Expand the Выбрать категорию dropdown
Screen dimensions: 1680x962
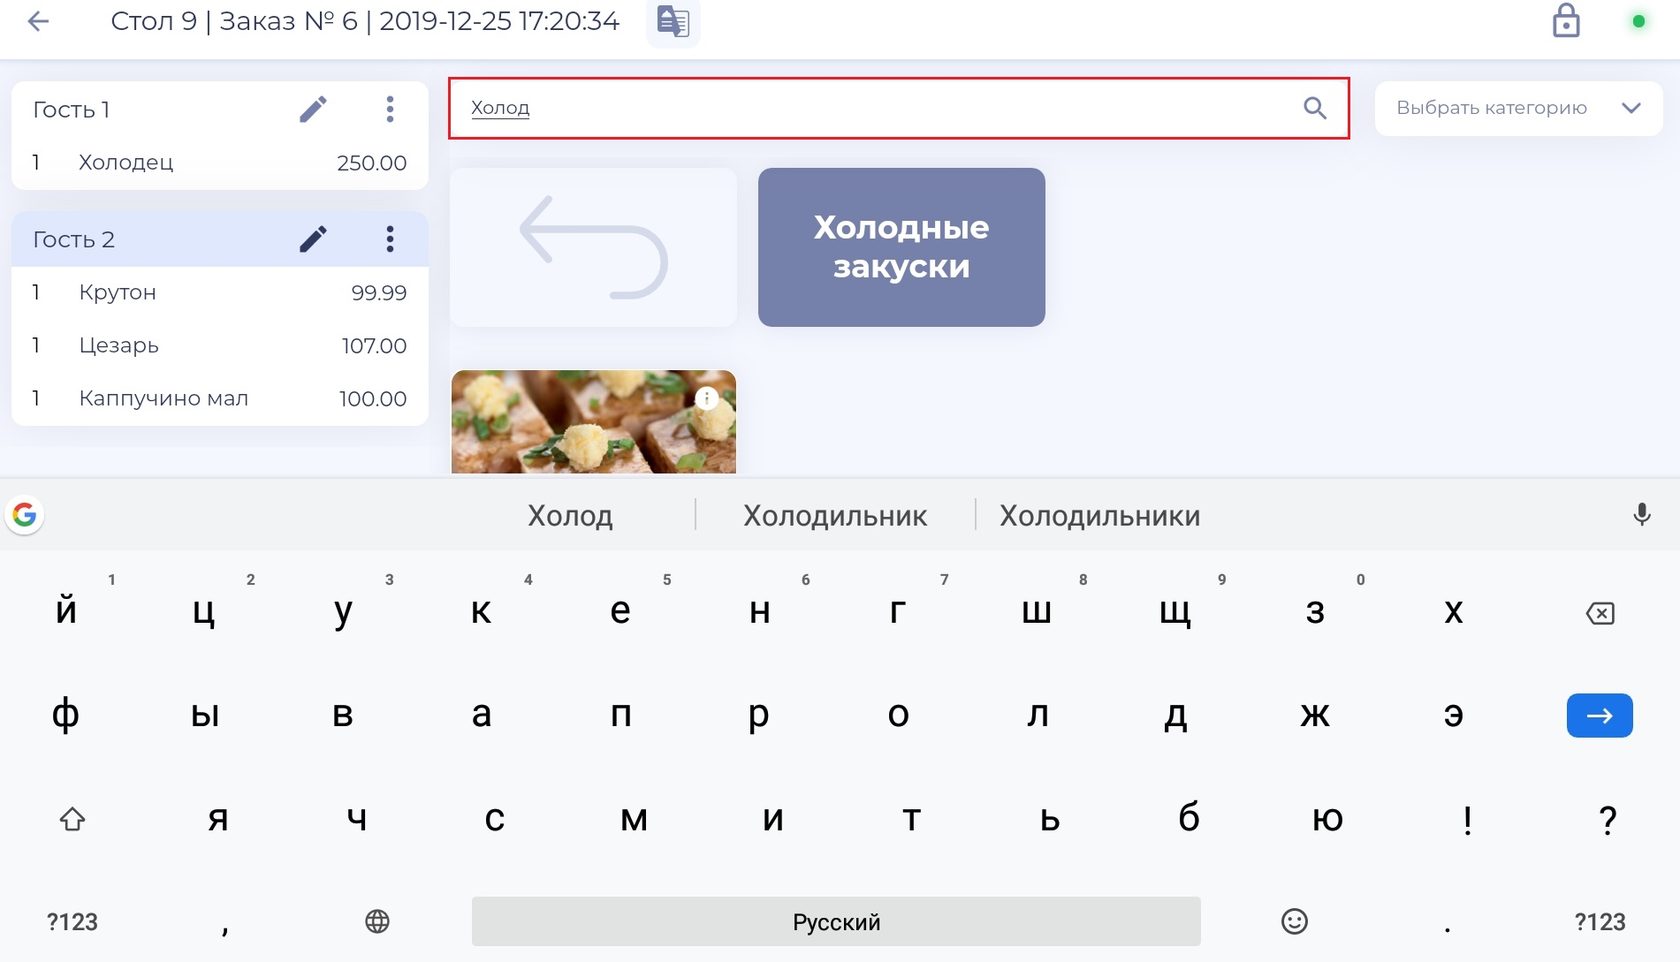click(1518, 108)
